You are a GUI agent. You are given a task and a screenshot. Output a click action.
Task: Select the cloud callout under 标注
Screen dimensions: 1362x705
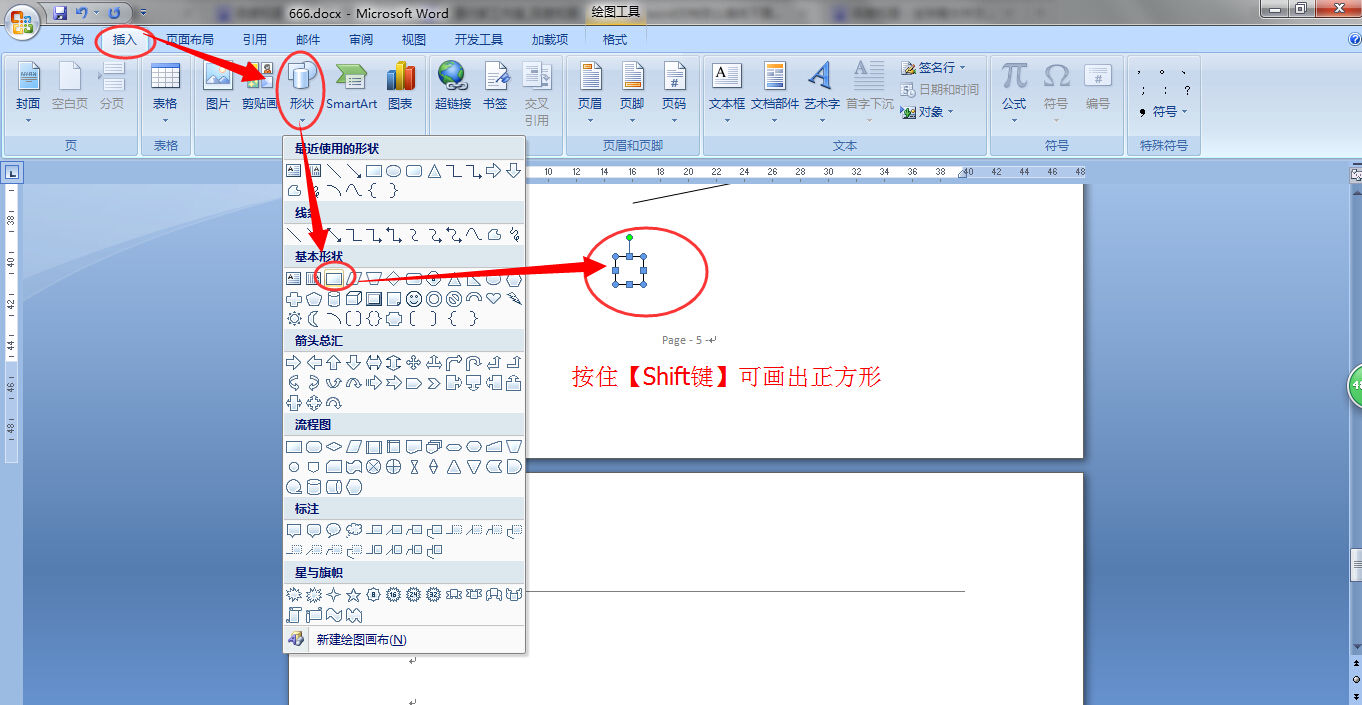(354, 530)
